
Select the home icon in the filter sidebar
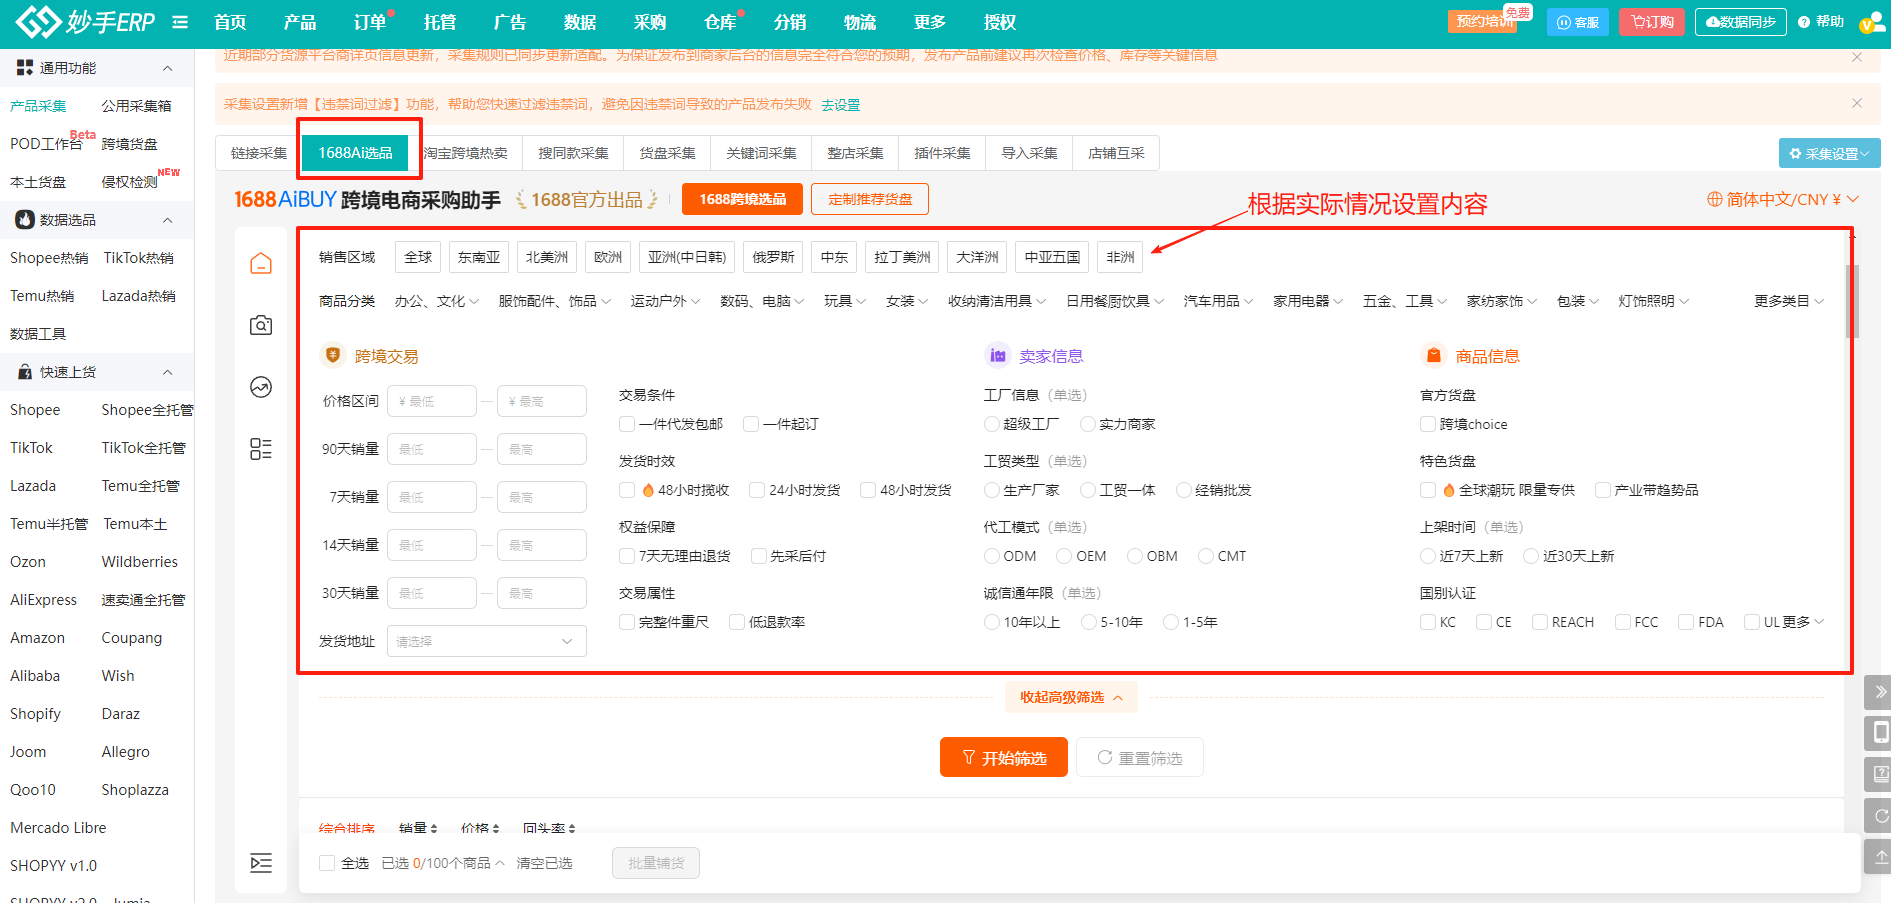pyautogui.click(x=261, y=262)
